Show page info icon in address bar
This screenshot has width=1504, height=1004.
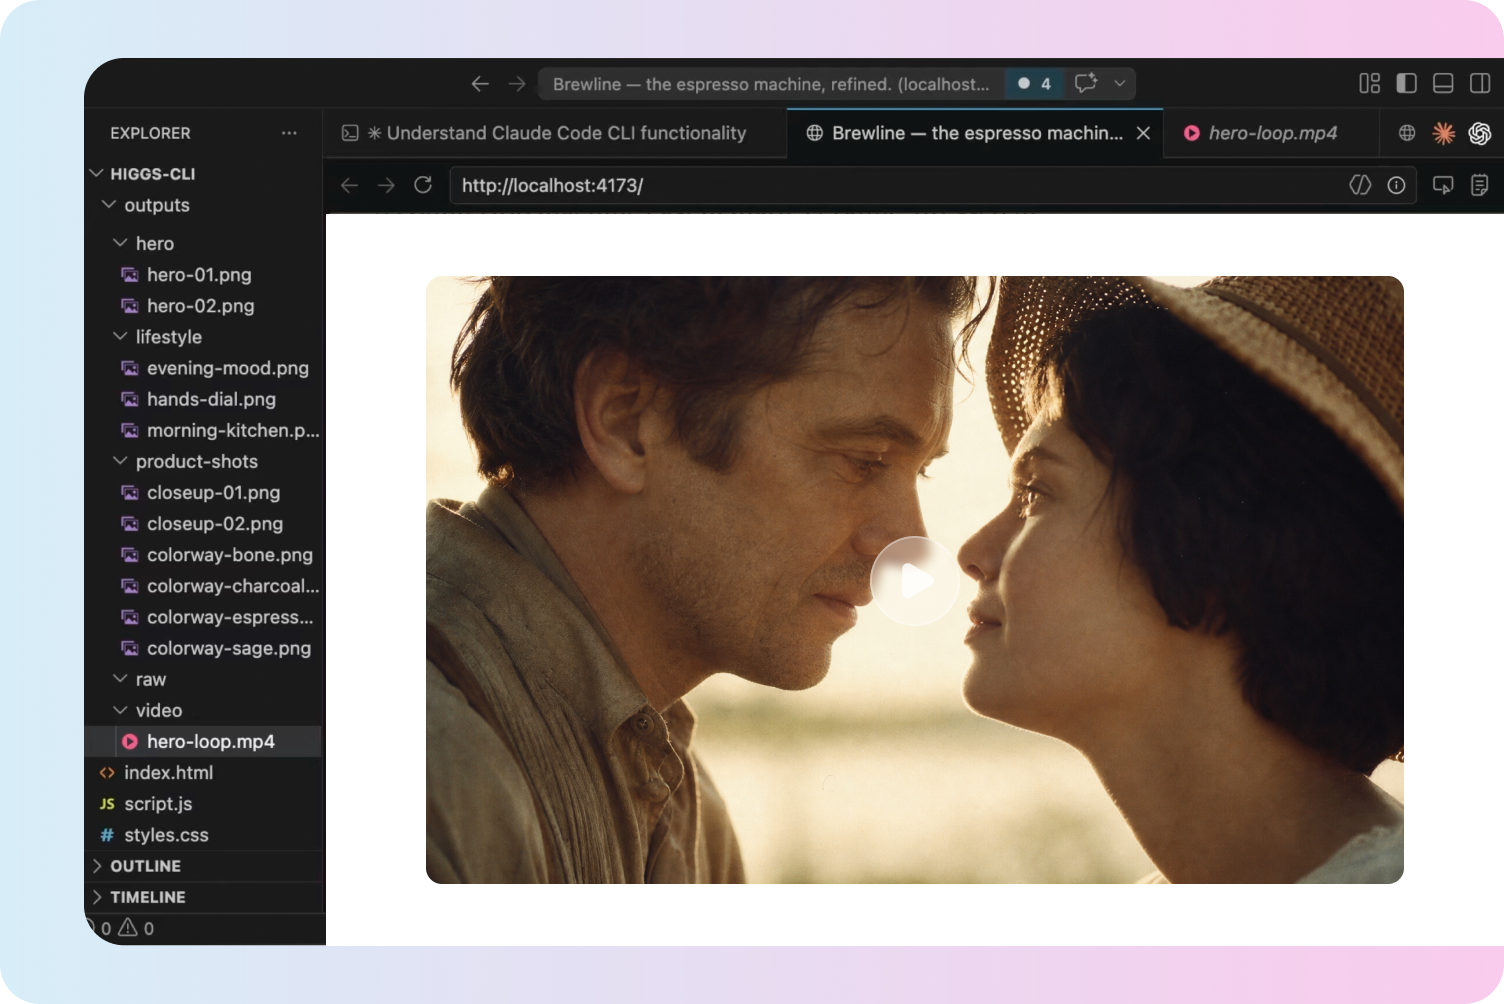coord(1397,185)
